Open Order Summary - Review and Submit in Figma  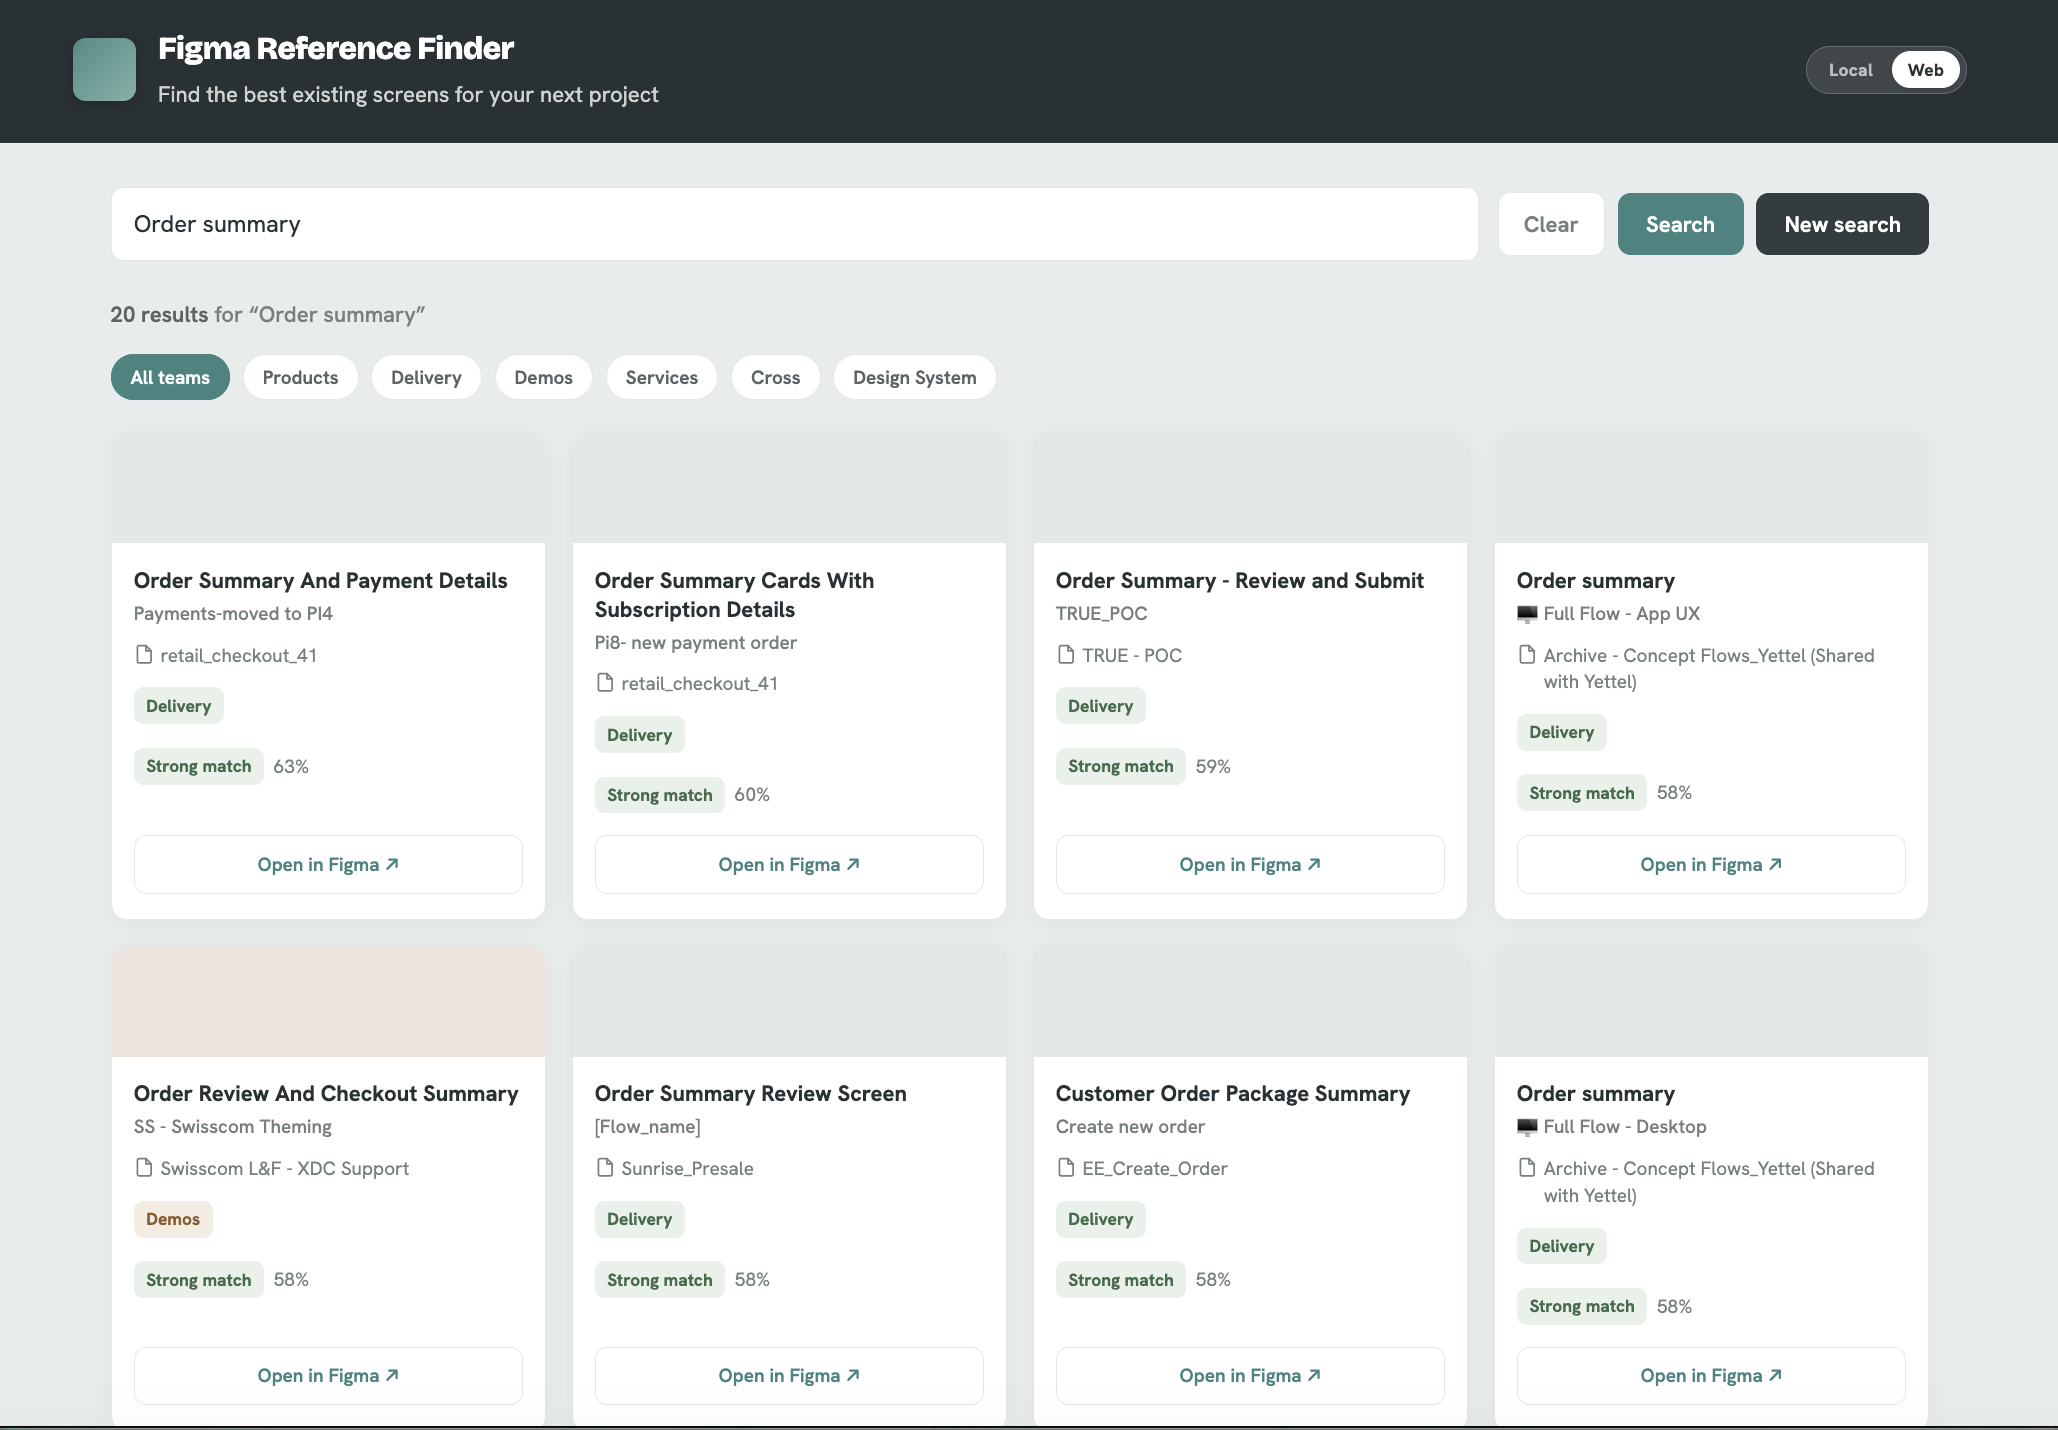[x=1250, y=864]
